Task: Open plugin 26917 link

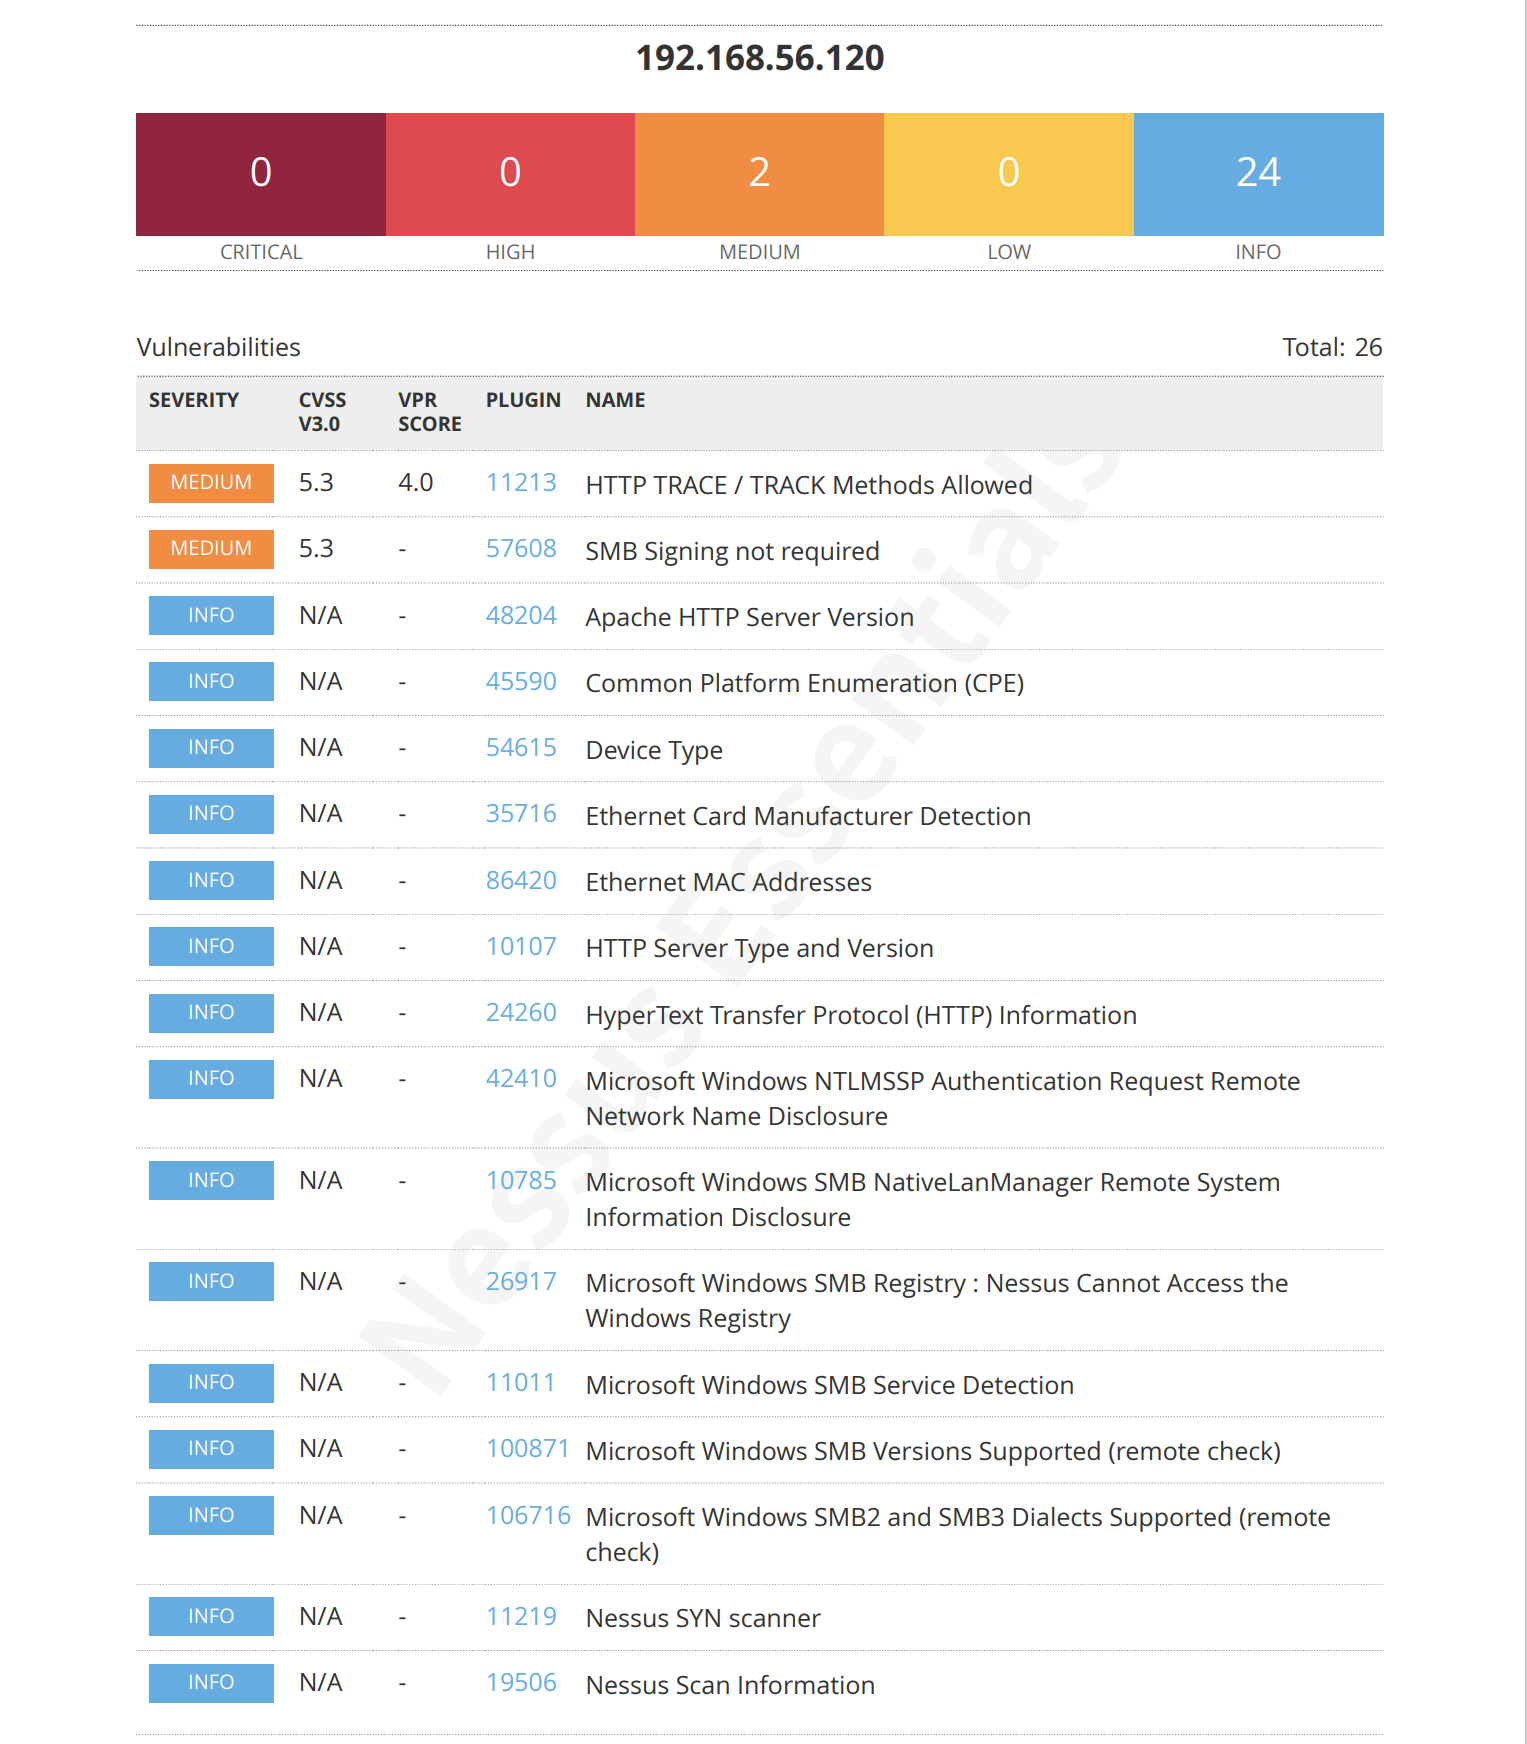Action: point(521,1282)
